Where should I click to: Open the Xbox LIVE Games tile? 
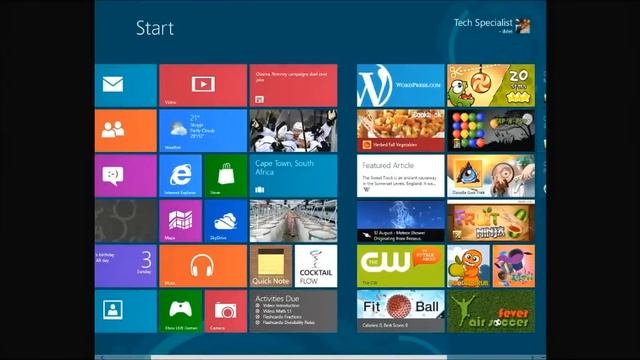pos(180,311)
